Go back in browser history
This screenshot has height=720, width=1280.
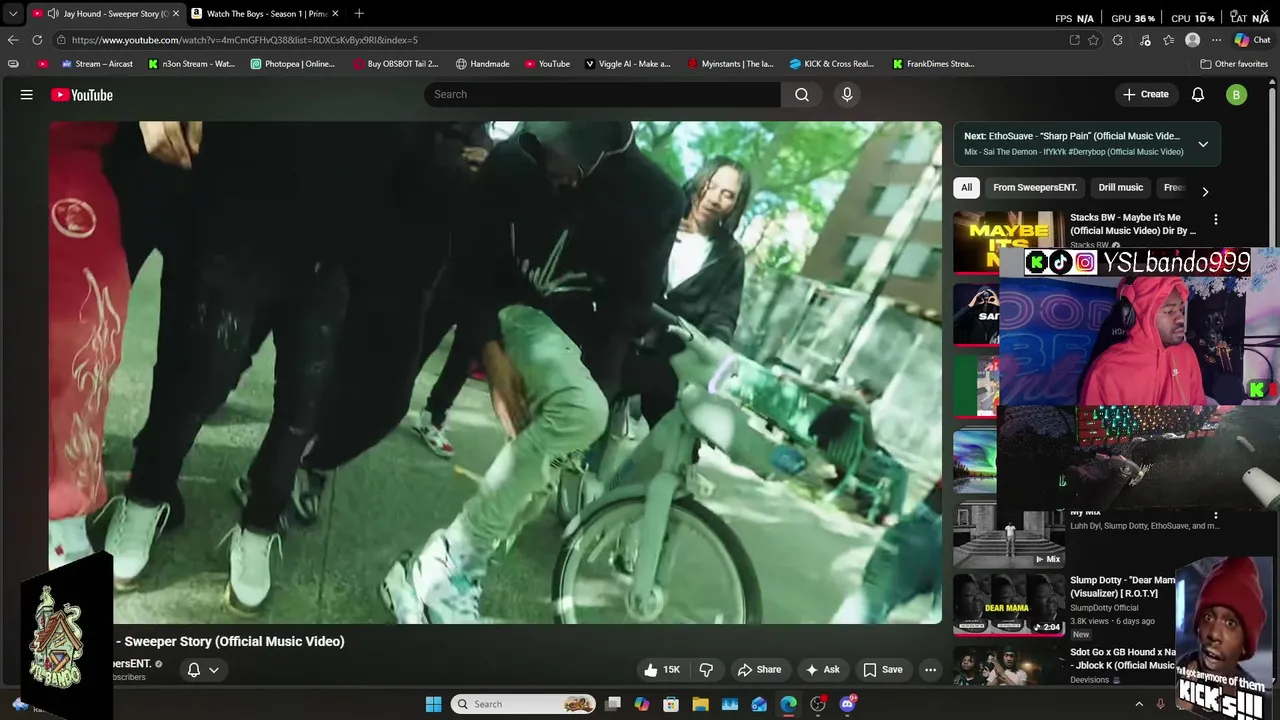(13, 40)
